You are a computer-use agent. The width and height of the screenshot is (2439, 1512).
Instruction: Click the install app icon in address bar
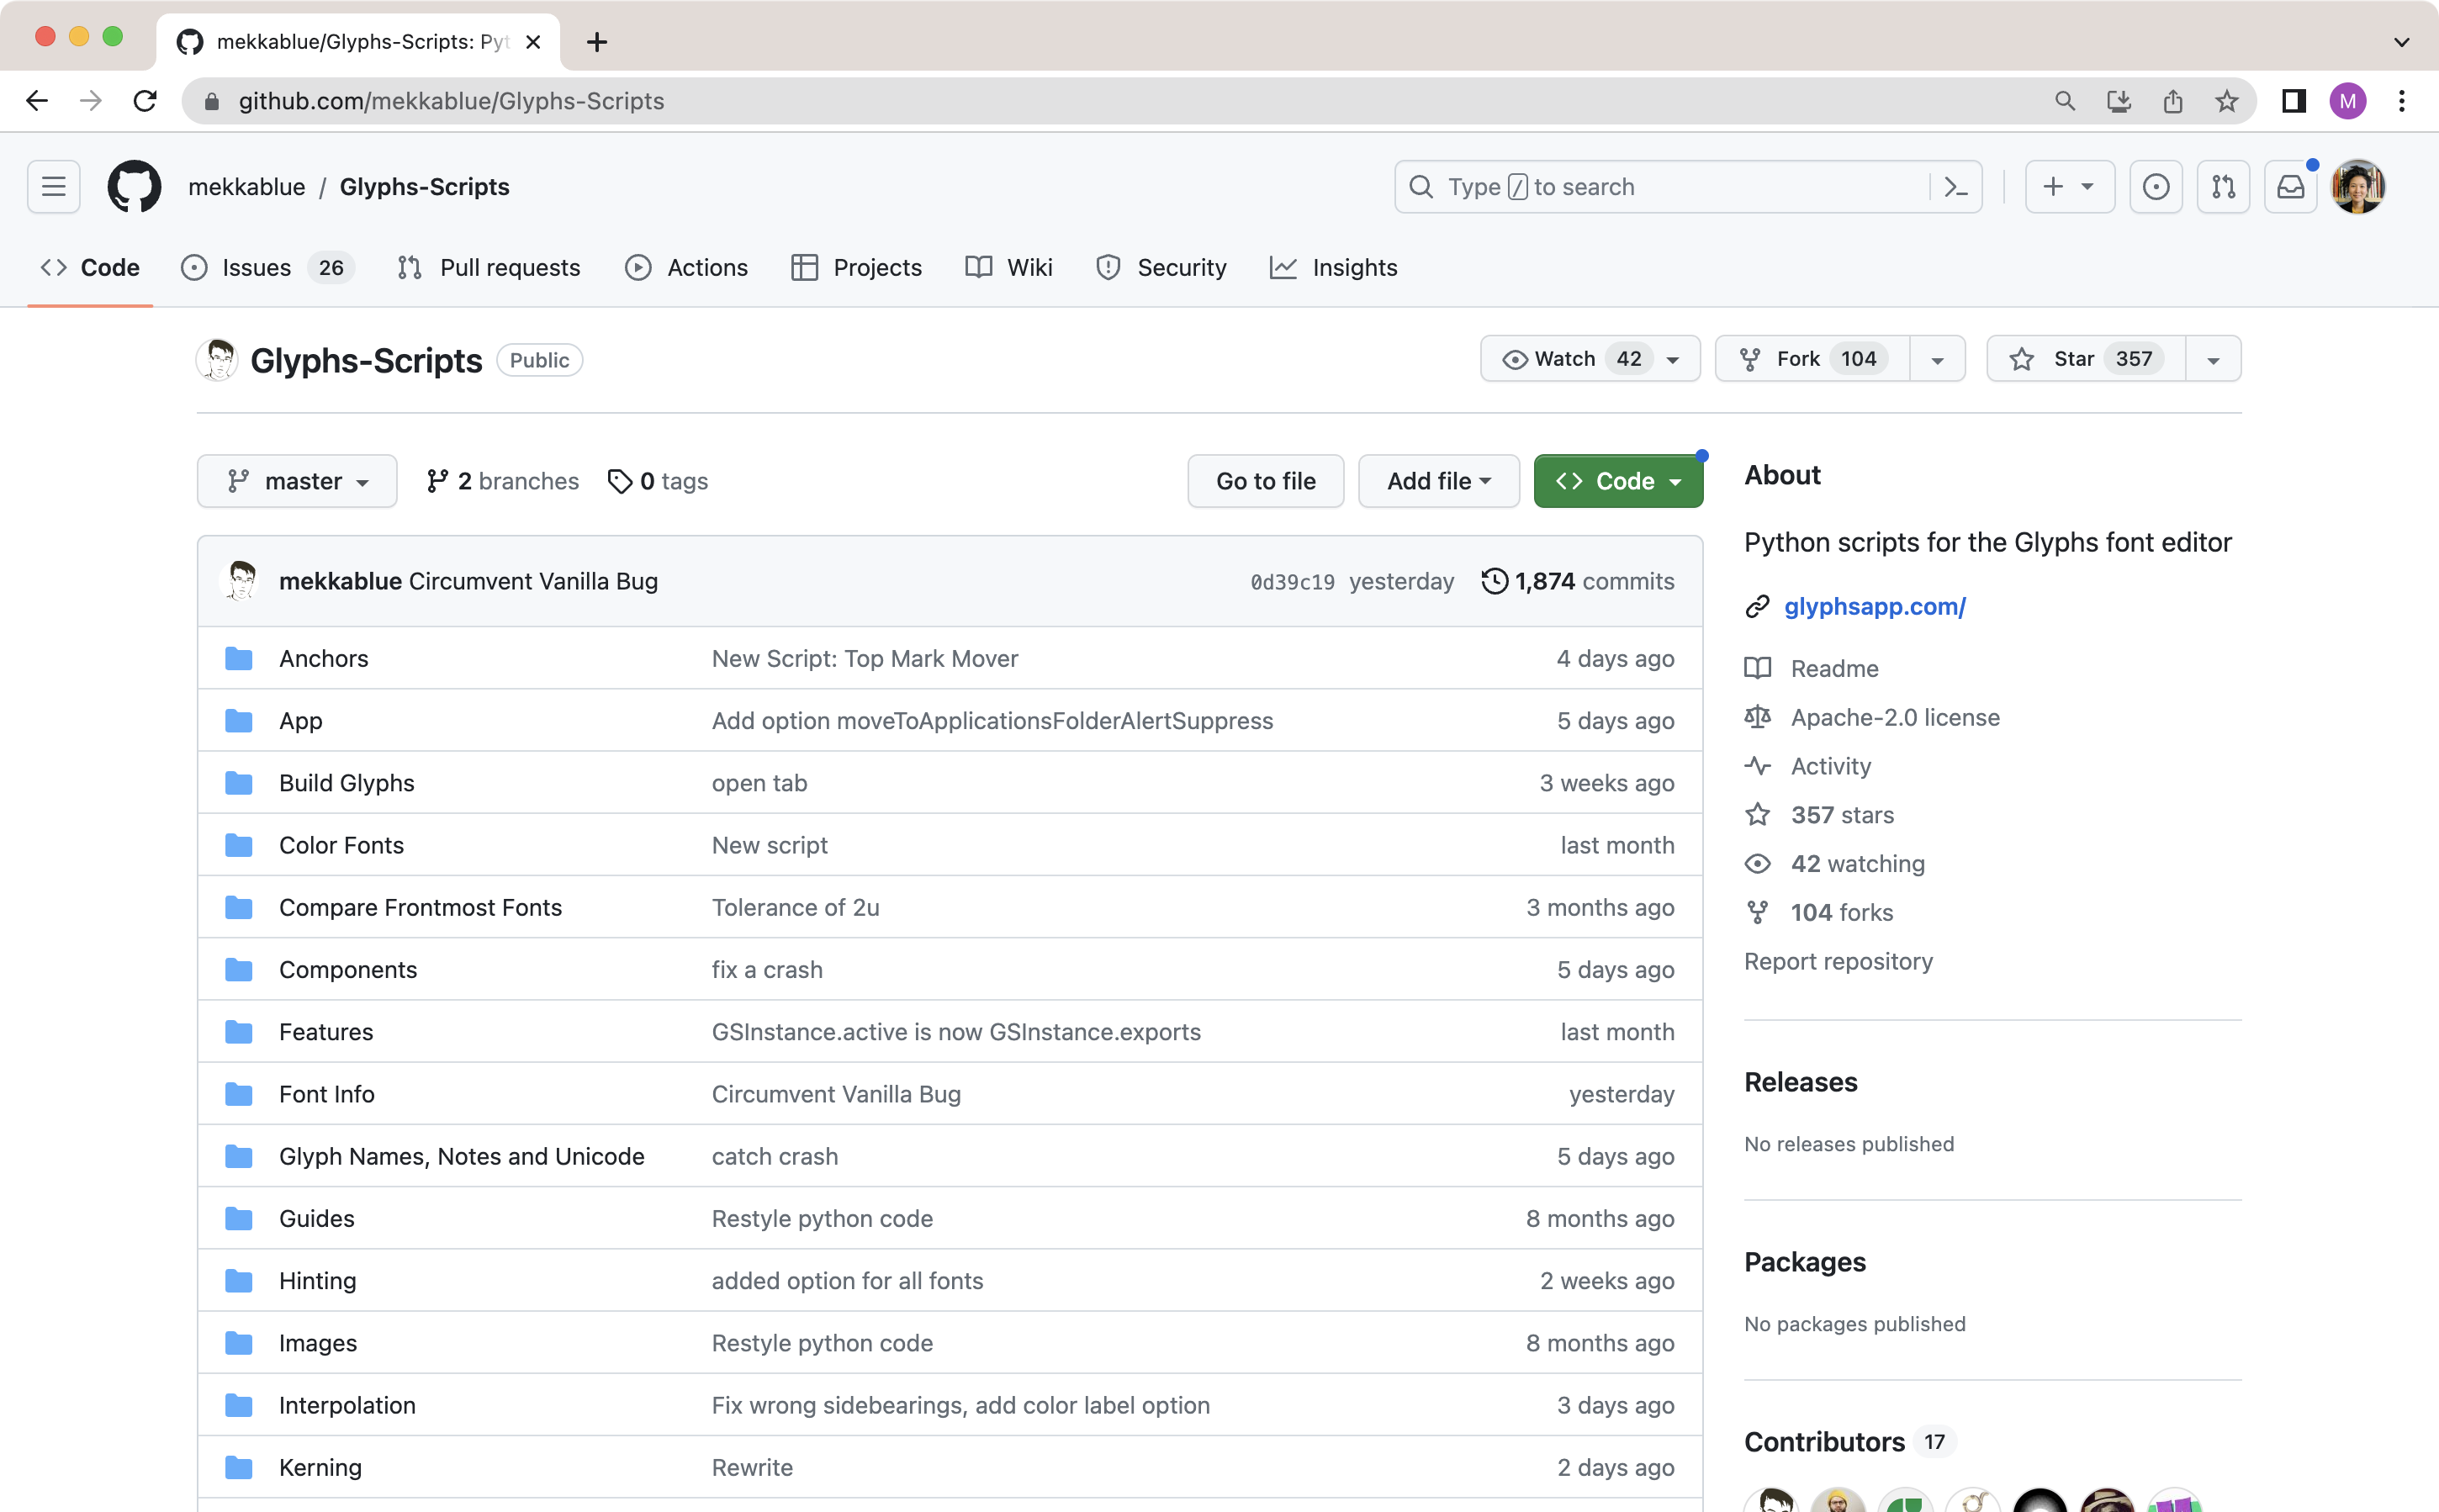coord(2118,101)
